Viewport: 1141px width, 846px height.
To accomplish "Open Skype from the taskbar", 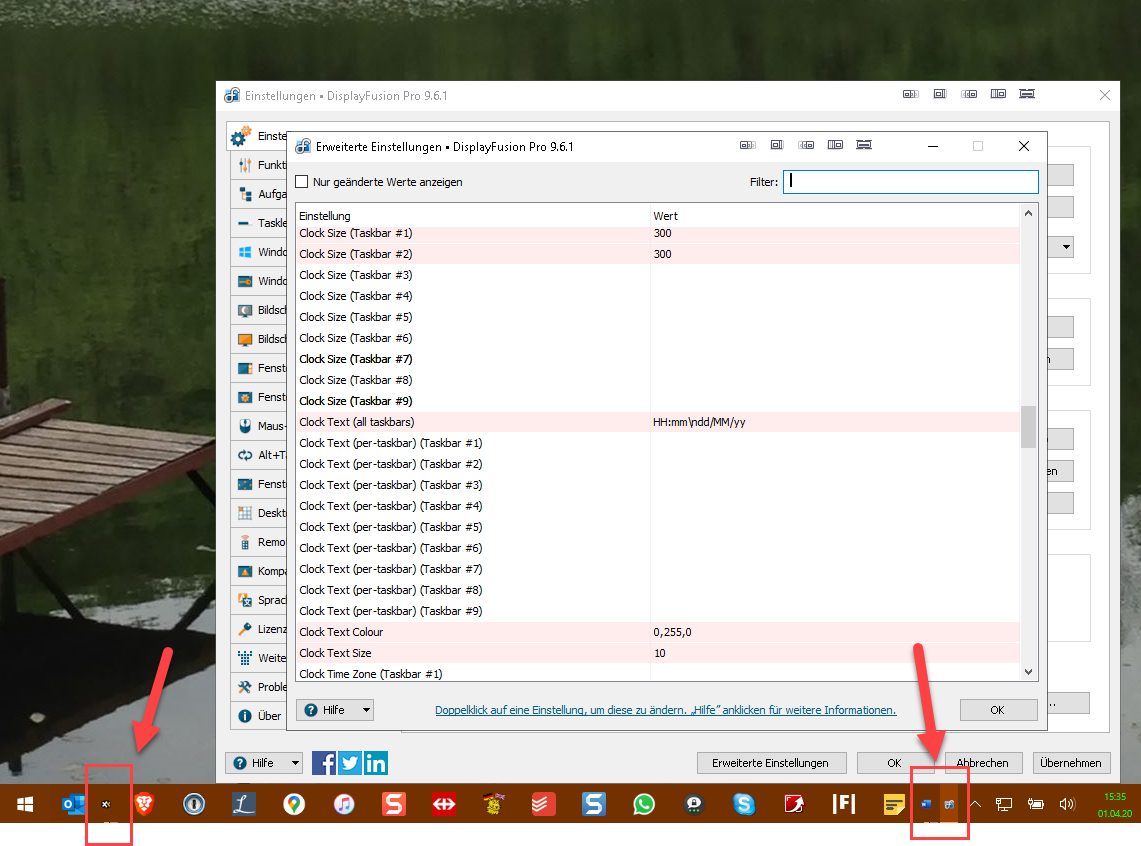I will (743, 804).
